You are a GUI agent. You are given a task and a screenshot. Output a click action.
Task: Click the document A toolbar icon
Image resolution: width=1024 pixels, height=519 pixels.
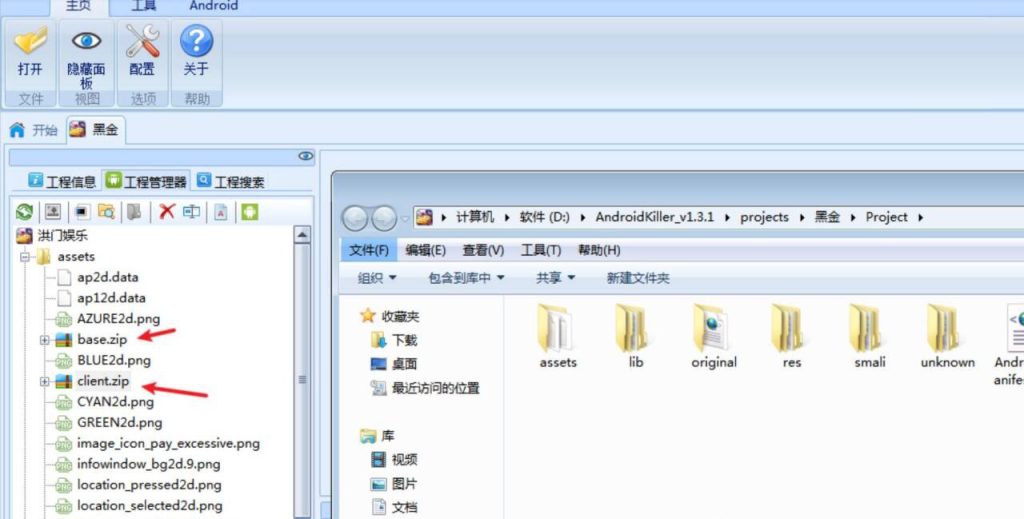click(x=221, y=212)
